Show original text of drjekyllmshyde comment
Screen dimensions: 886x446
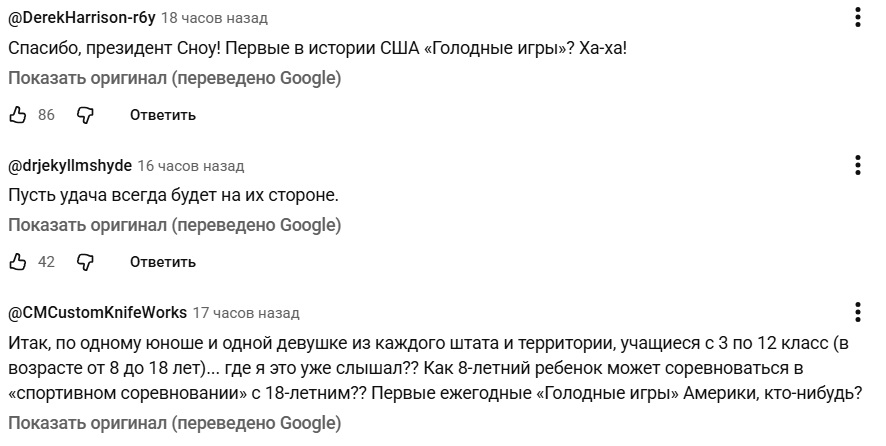click(175, 225)
